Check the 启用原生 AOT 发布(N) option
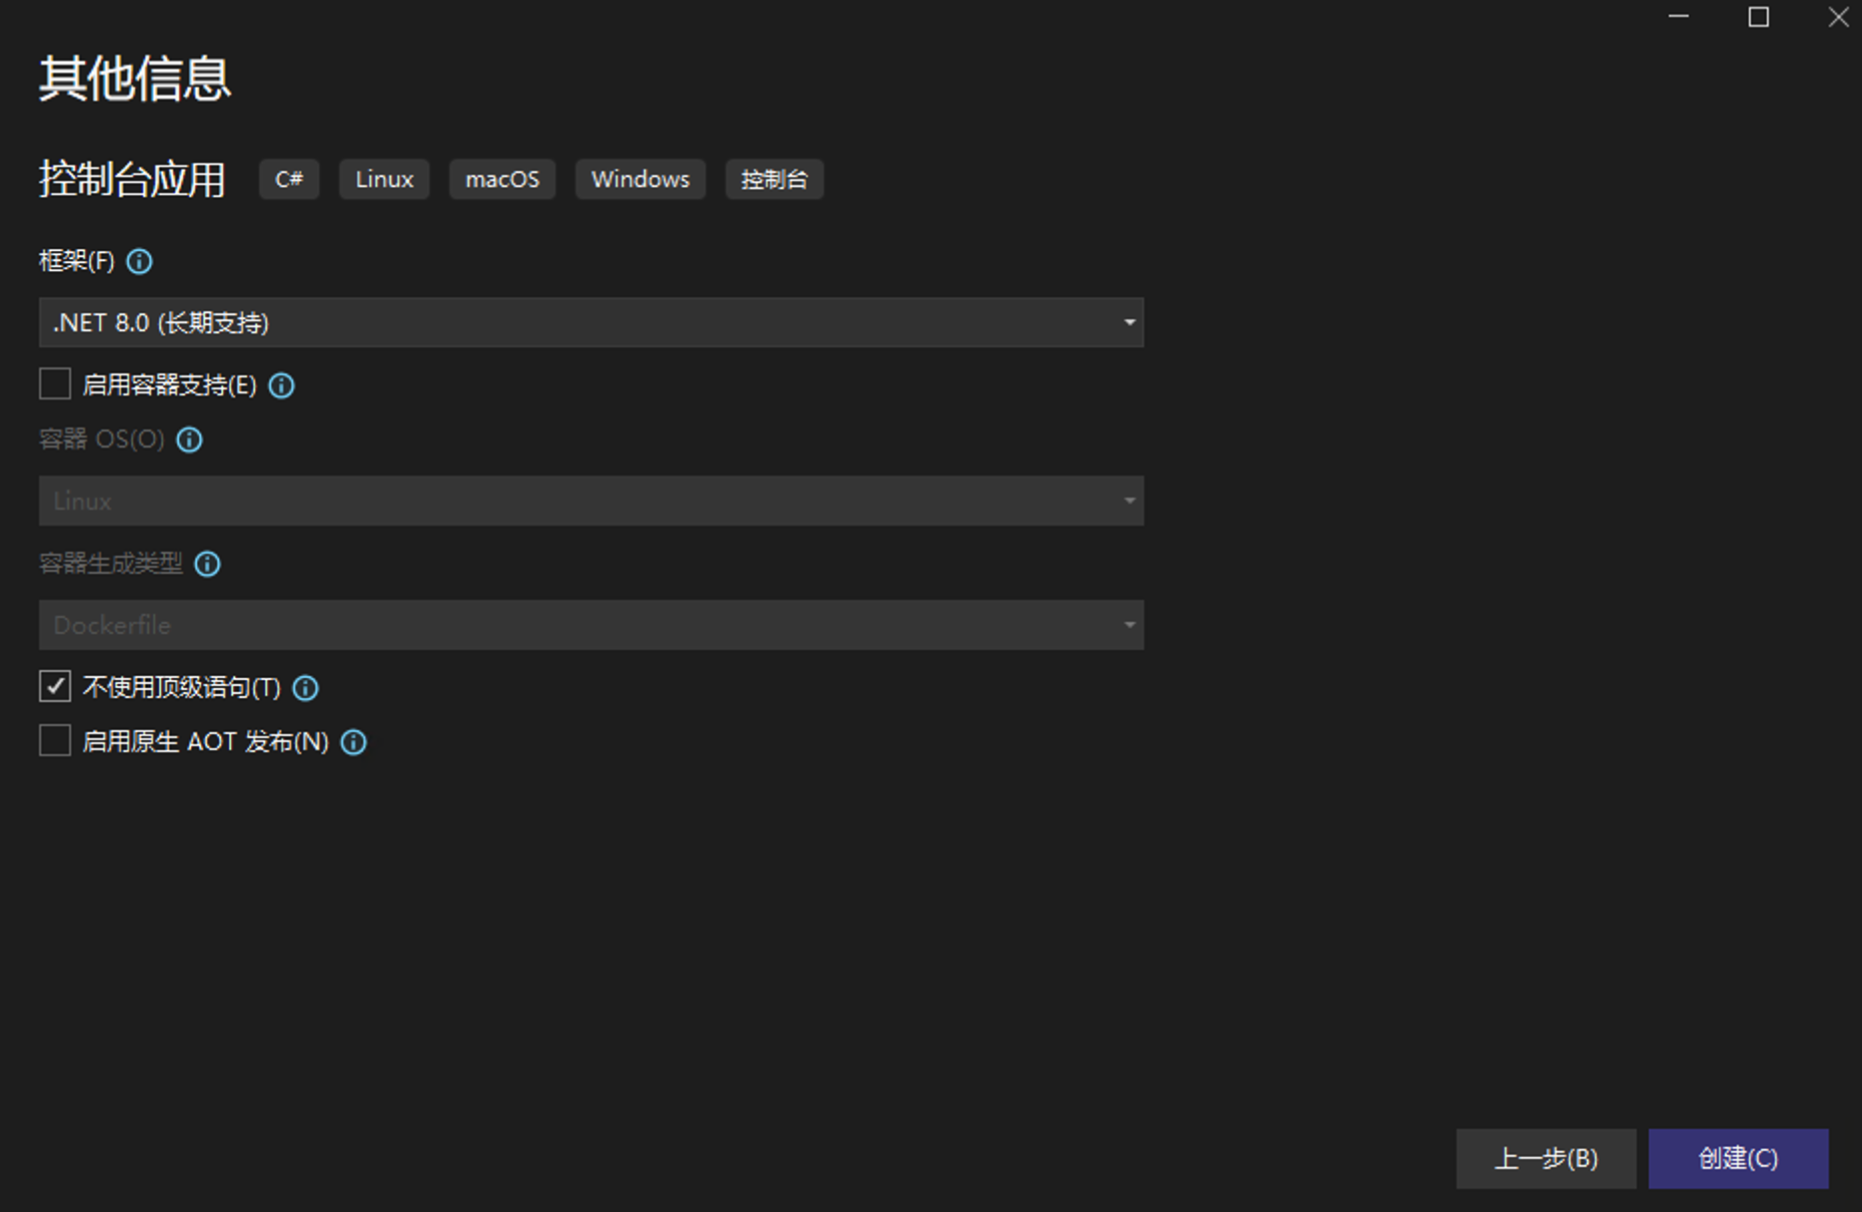 coord(54,740)
